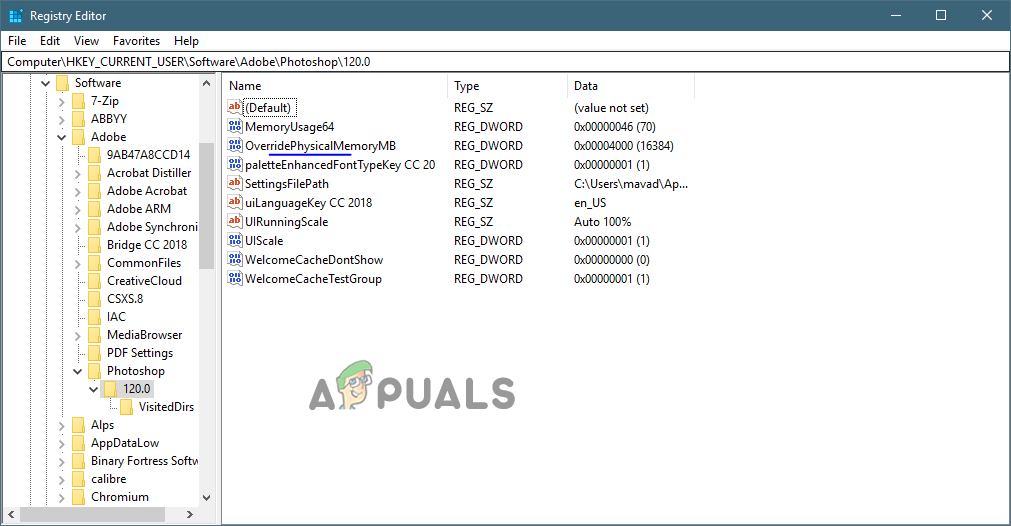Click the horizontal scroll right arrow in tree
1011x526 pixels.
click(x=190, y=514)
